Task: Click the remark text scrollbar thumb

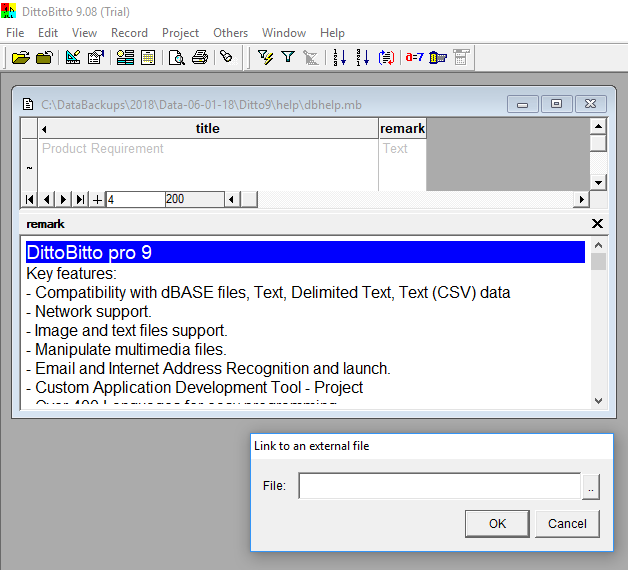Action: [x=598, y=262]
